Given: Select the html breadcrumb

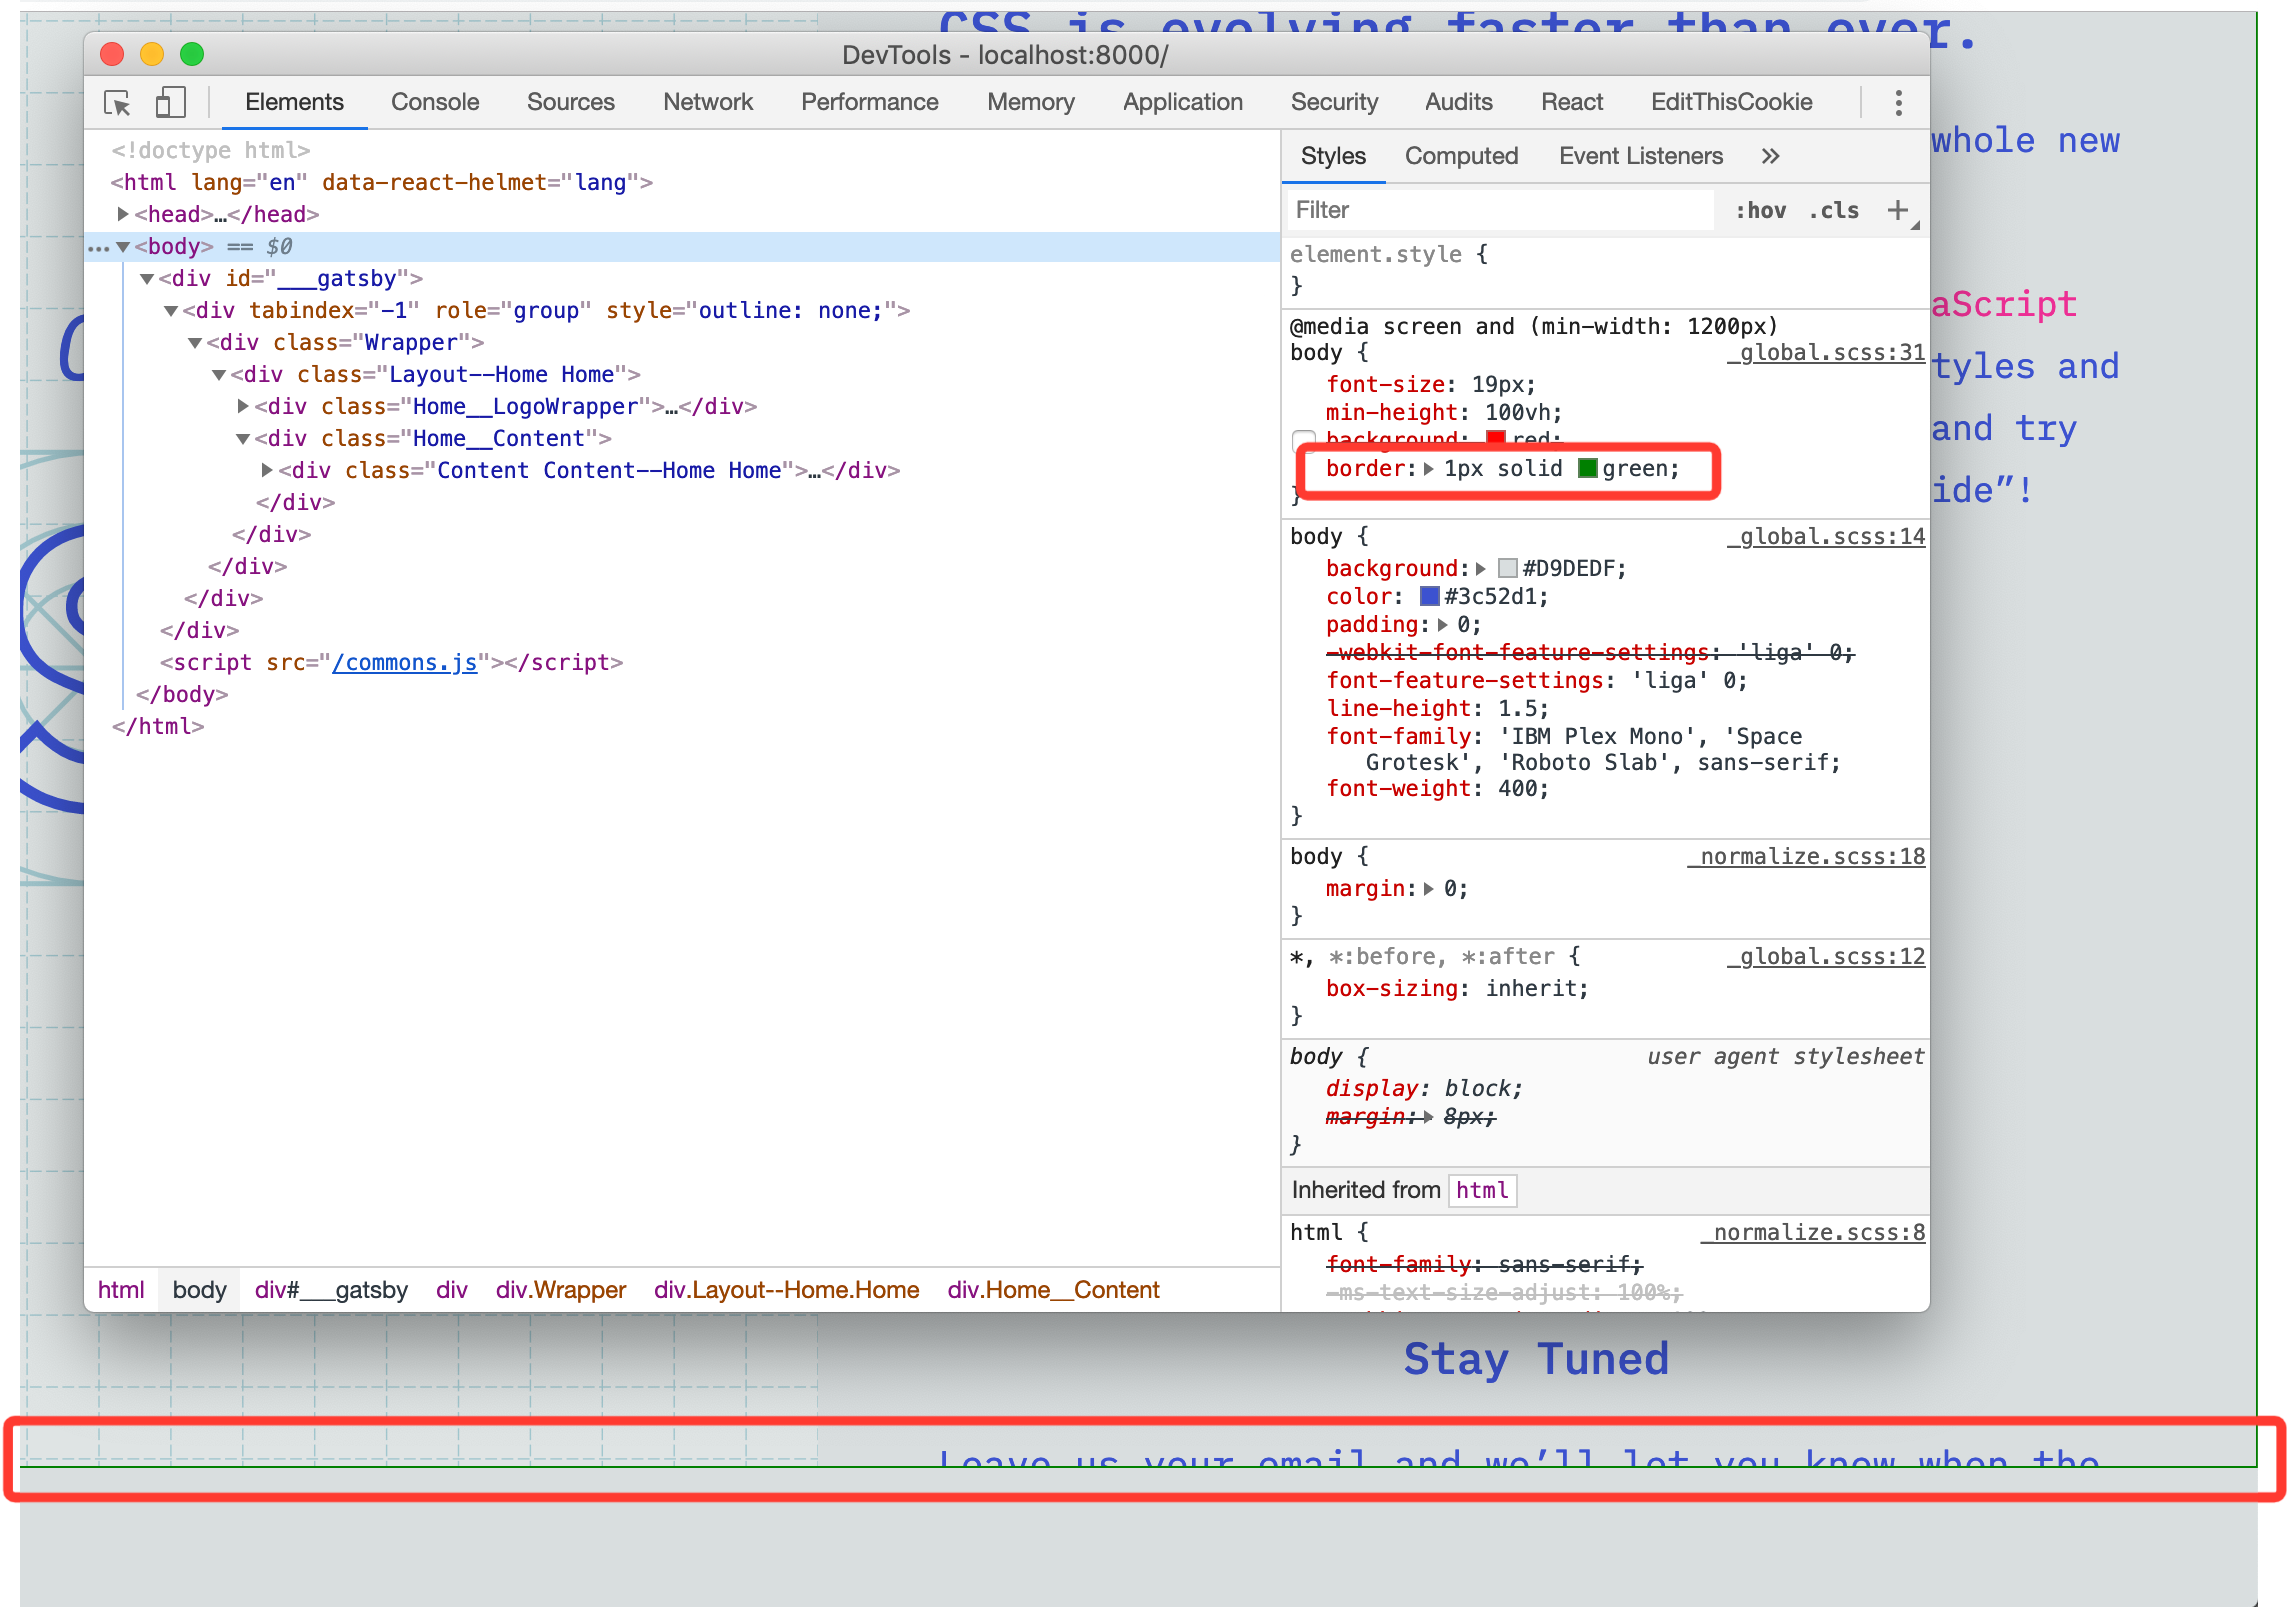Looking at the screenshot, I should 121,1290.
